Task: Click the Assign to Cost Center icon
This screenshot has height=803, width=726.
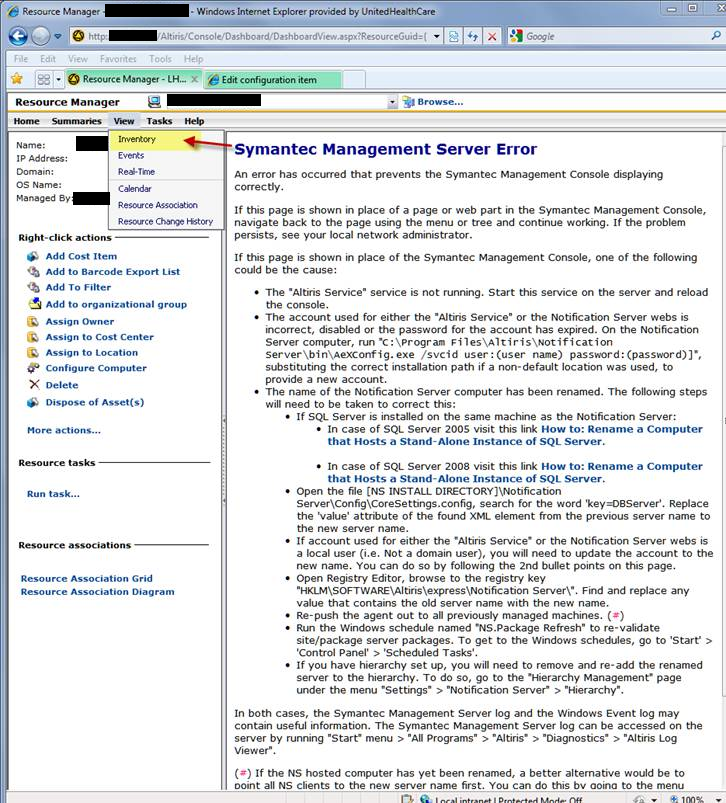Action: pos(33,337)
